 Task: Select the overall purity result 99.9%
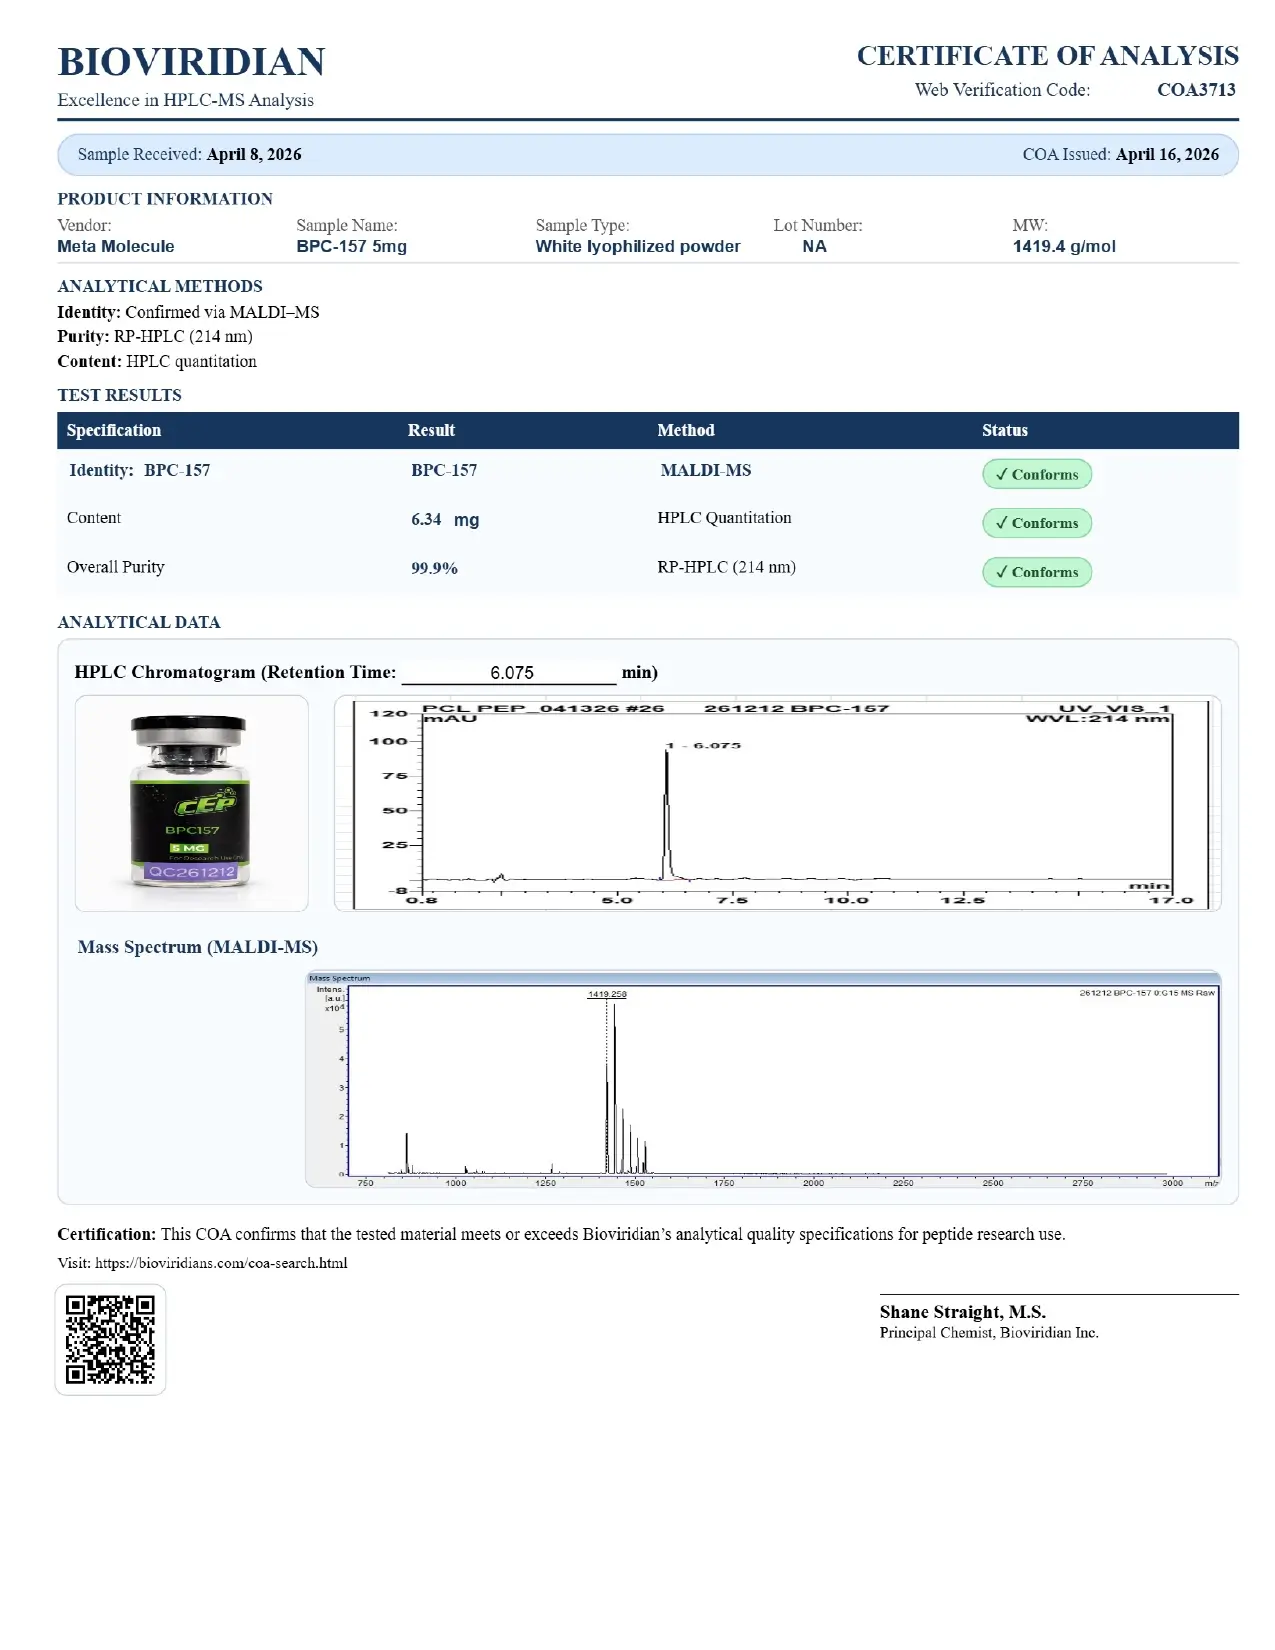click(x=435, y=568)
